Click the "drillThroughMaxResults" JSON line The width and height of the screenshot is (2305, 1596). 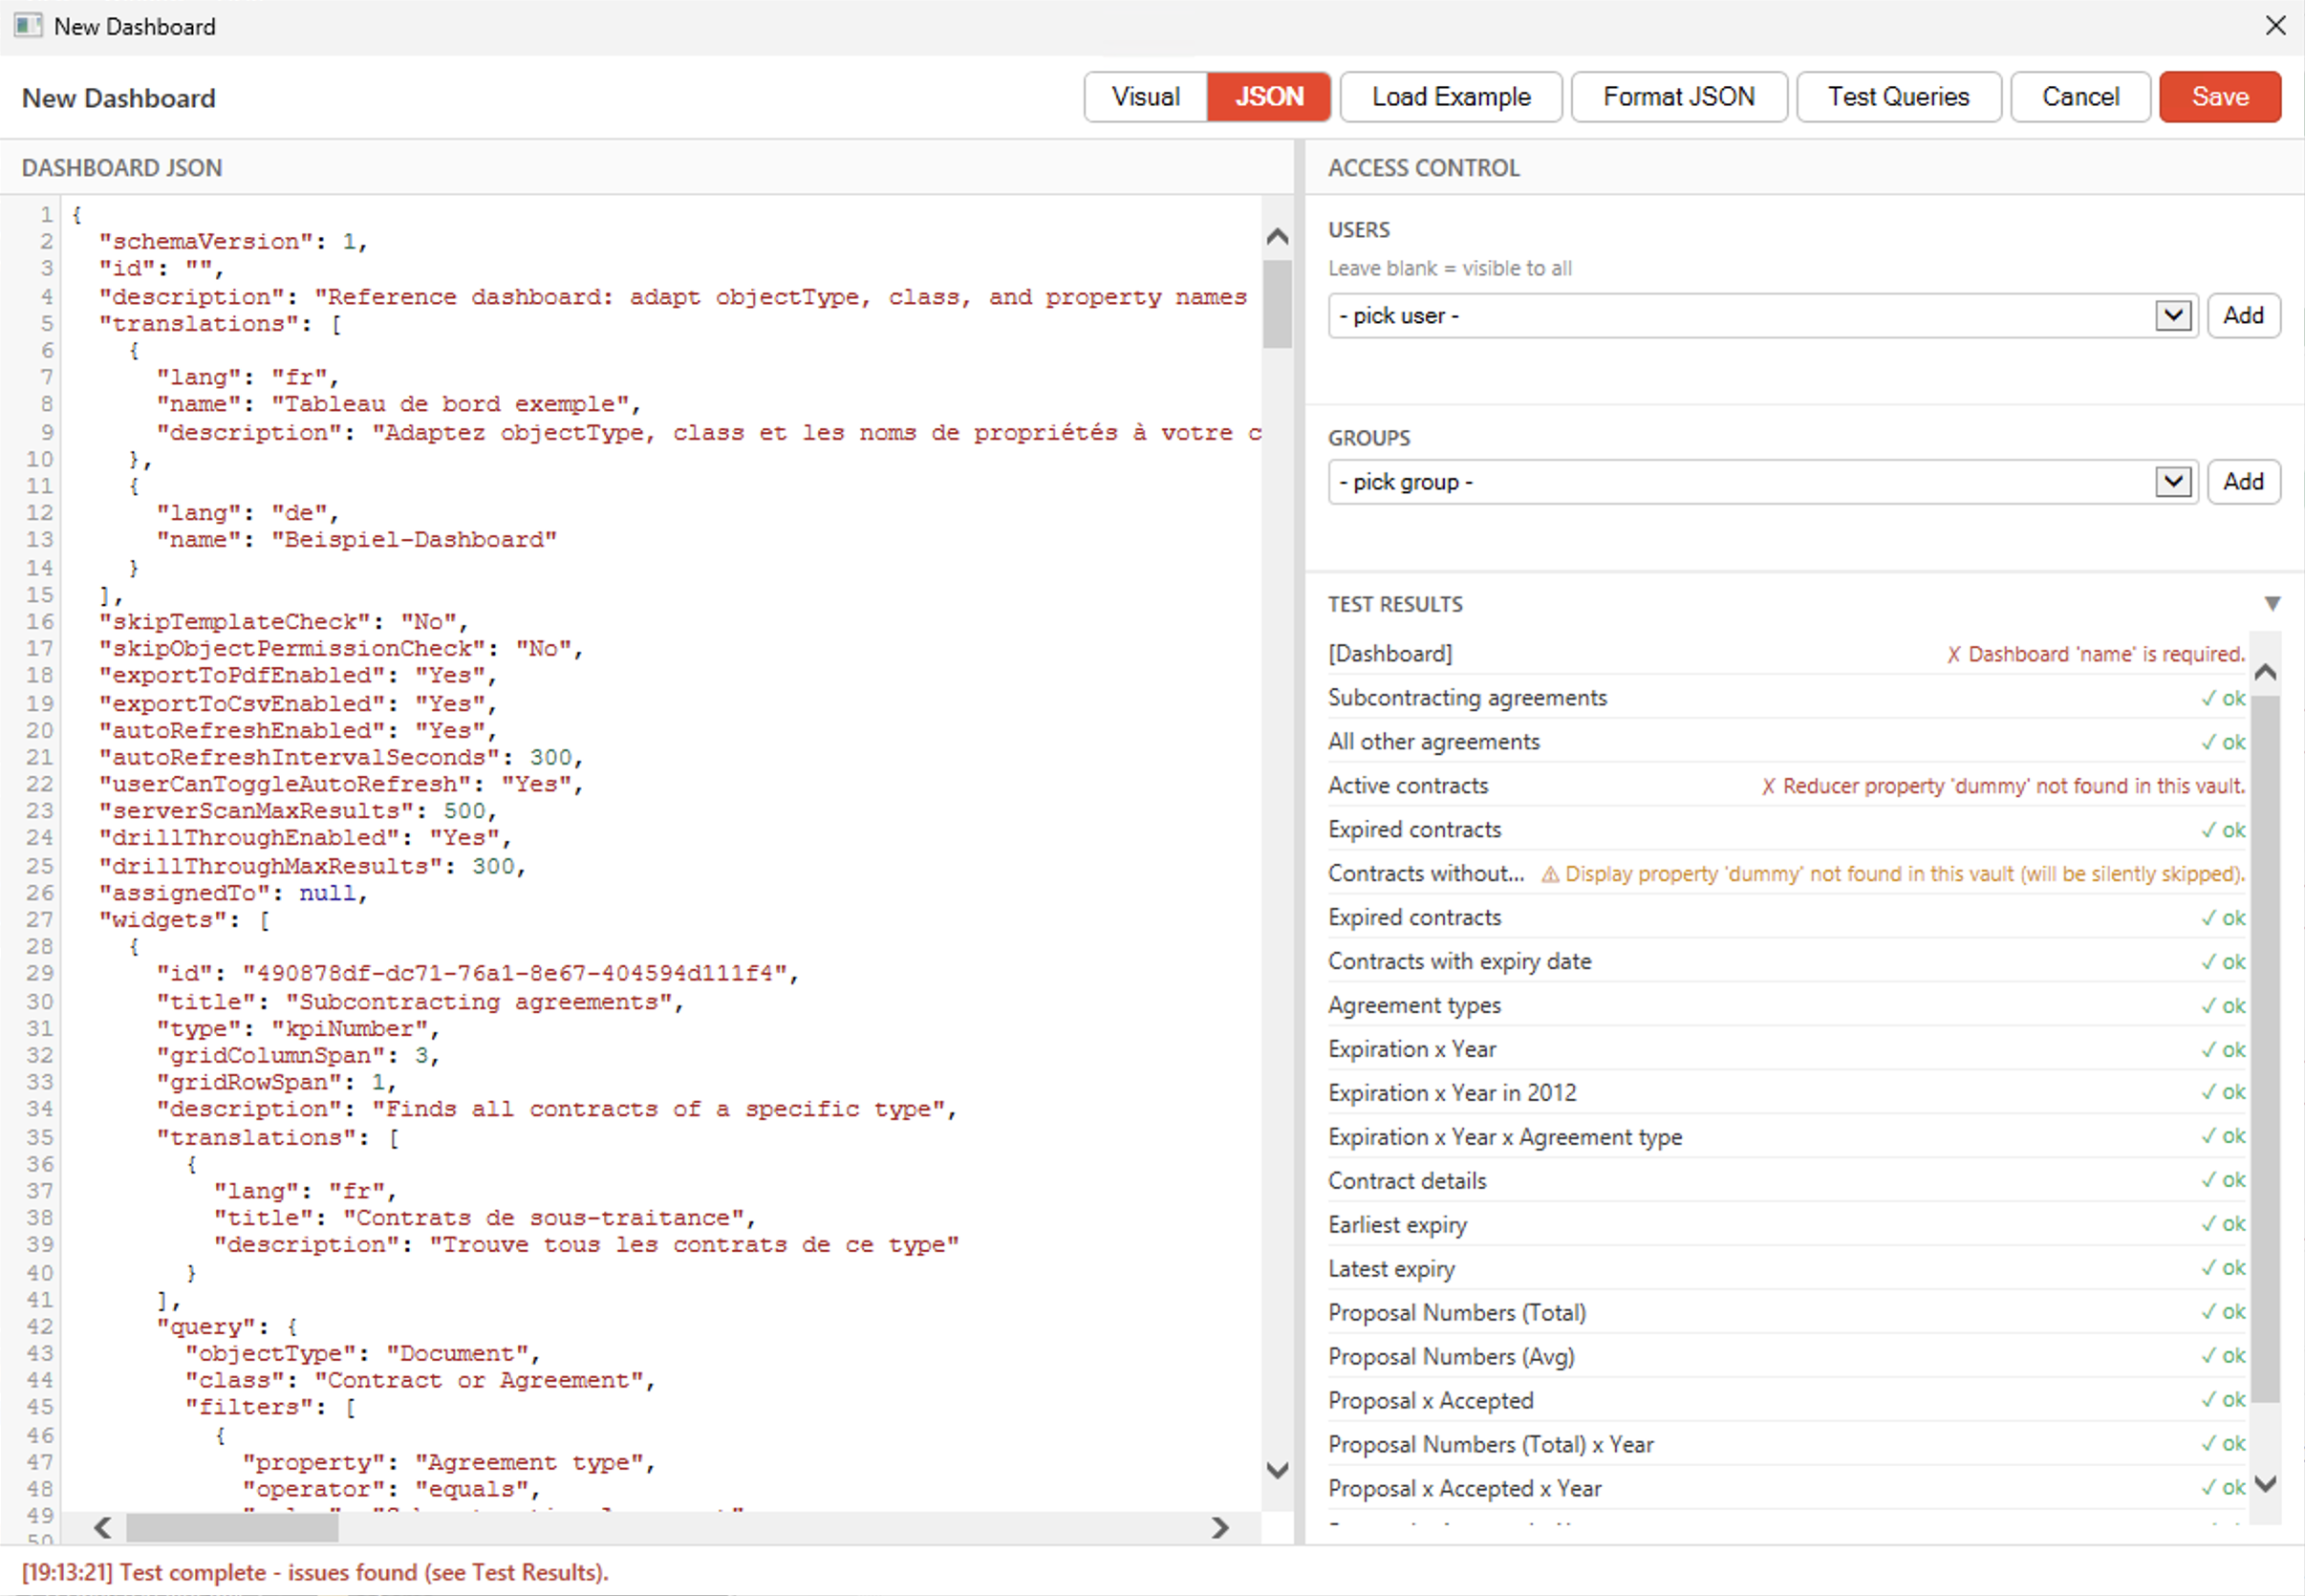point(312,865)
